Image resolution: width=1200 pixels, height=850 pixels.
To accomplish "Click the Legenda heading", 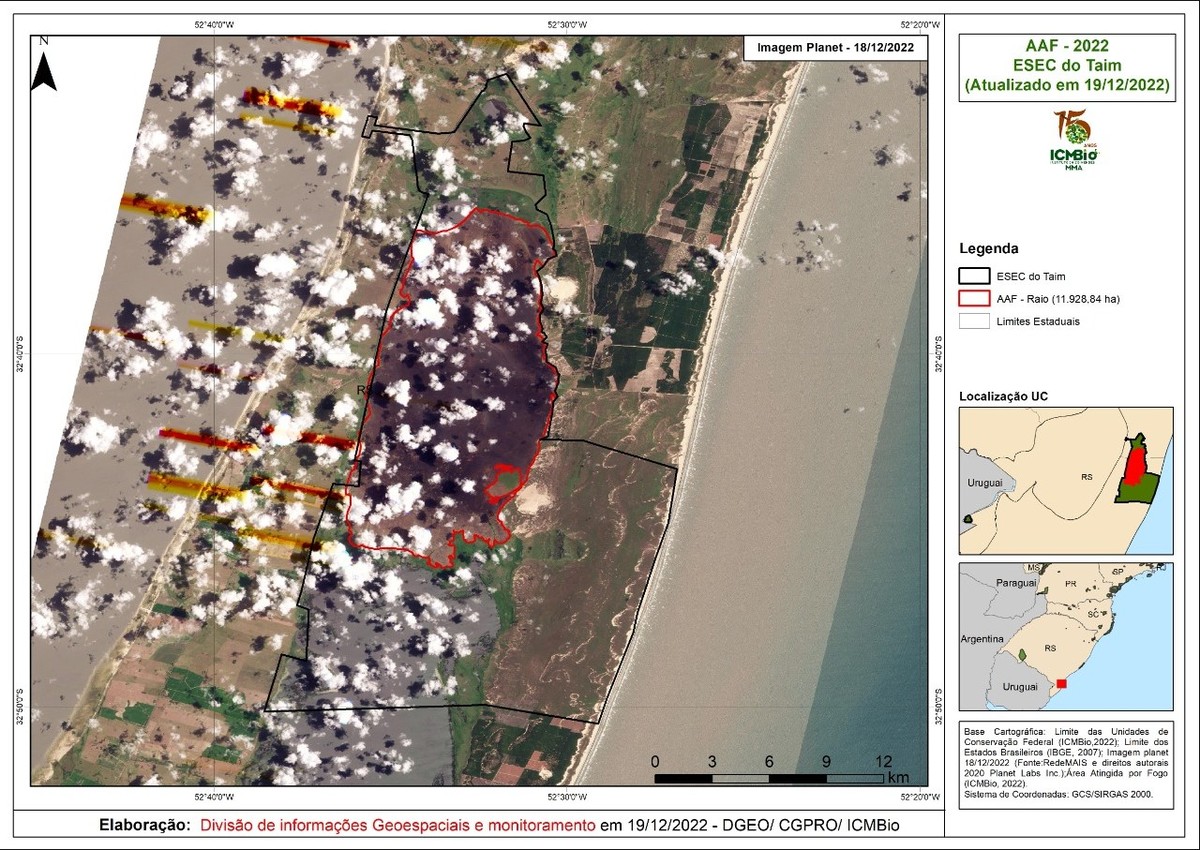I will (x=988, y=247).
